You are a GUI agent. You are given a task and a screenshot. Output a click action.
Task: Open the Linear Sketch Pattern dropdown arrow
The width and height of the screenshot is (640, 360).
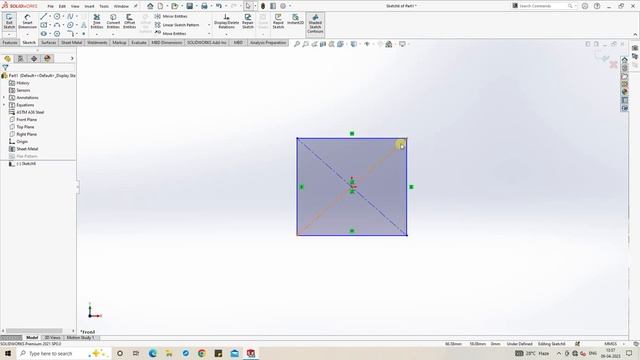tap(209, 25)
